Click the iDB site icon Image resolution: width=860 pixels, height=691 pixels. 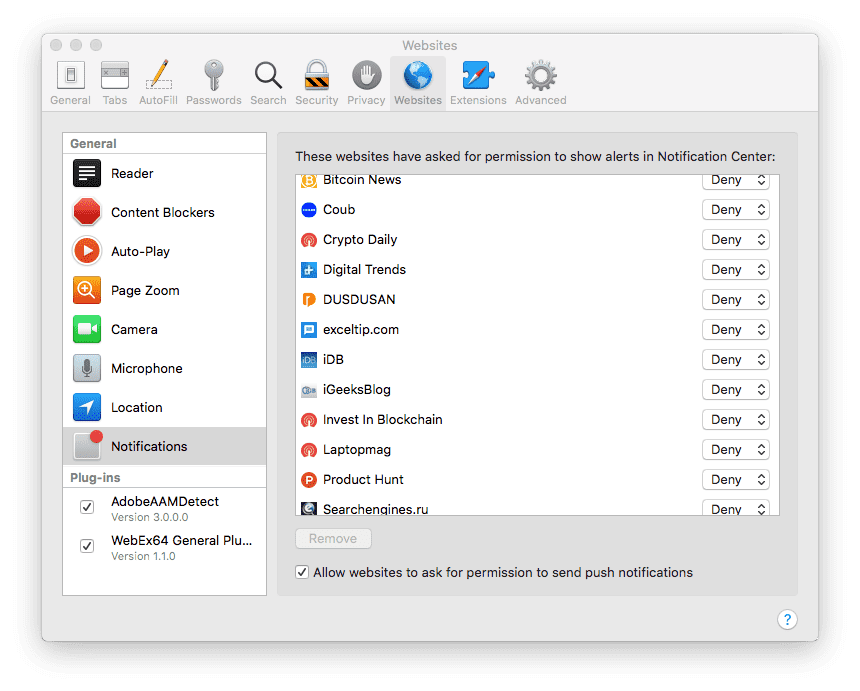point(309,360)
